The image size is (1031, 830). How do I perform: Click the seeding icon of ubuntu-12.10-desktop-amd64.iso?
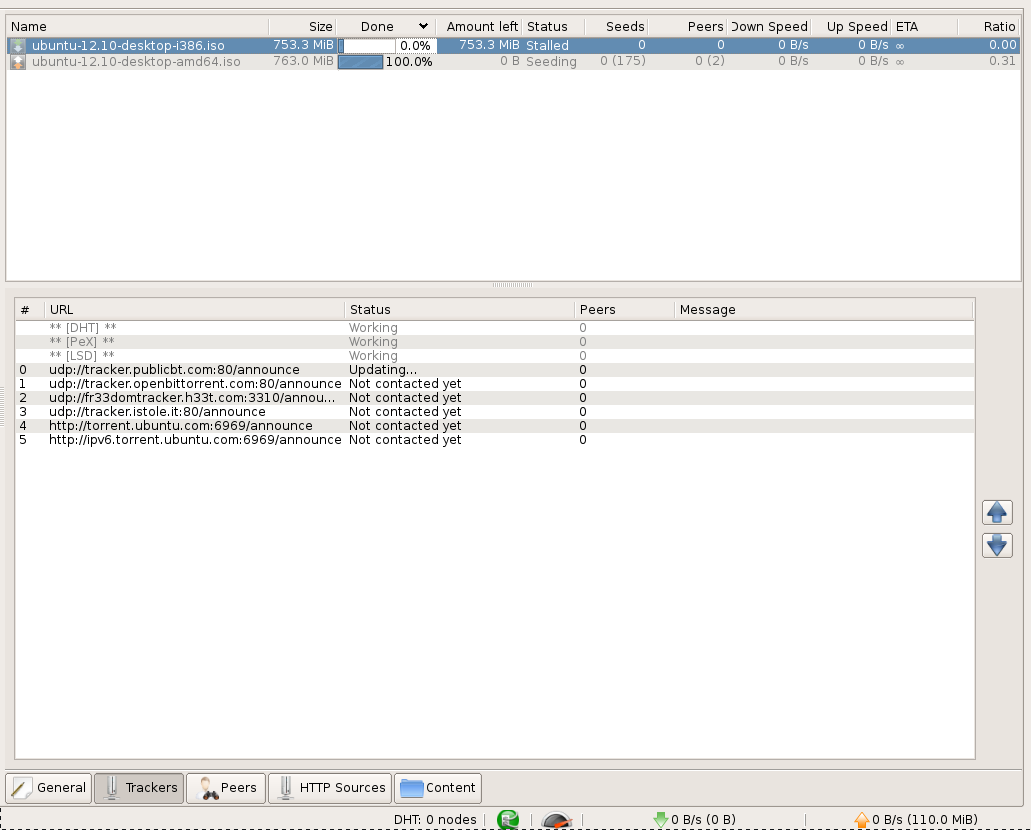18,62
